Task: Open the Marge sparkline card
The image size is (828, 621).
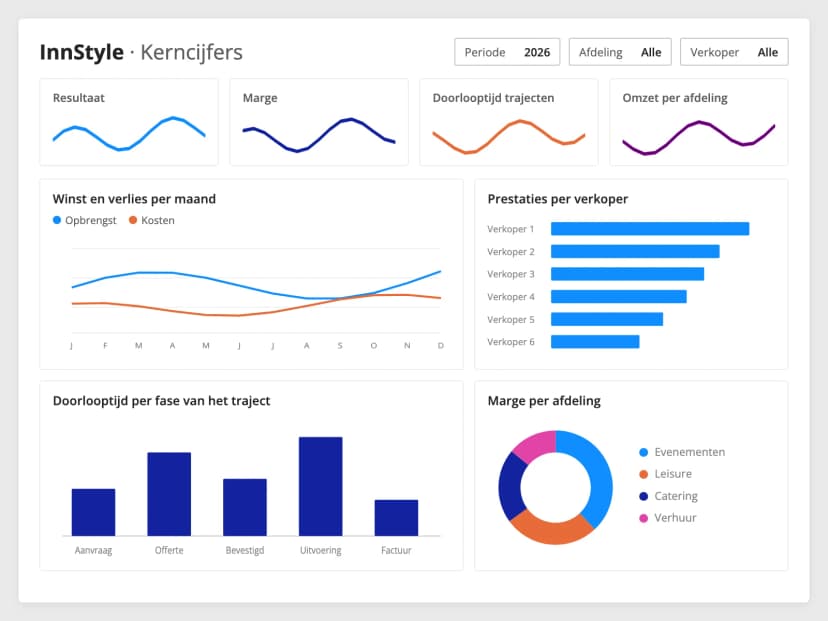Action: 319,122
